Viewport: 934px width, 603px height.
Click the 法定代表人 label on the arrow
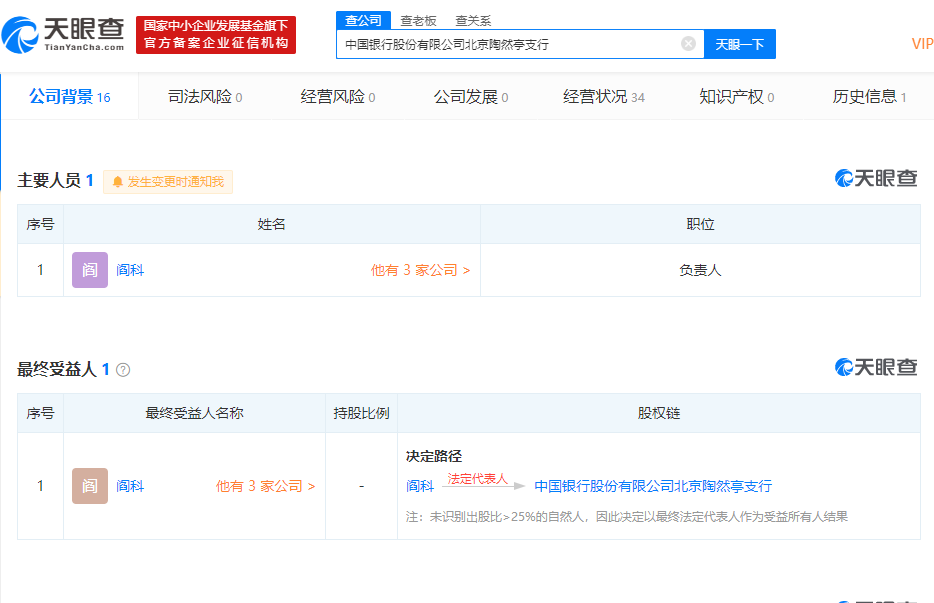pos(477,478)
